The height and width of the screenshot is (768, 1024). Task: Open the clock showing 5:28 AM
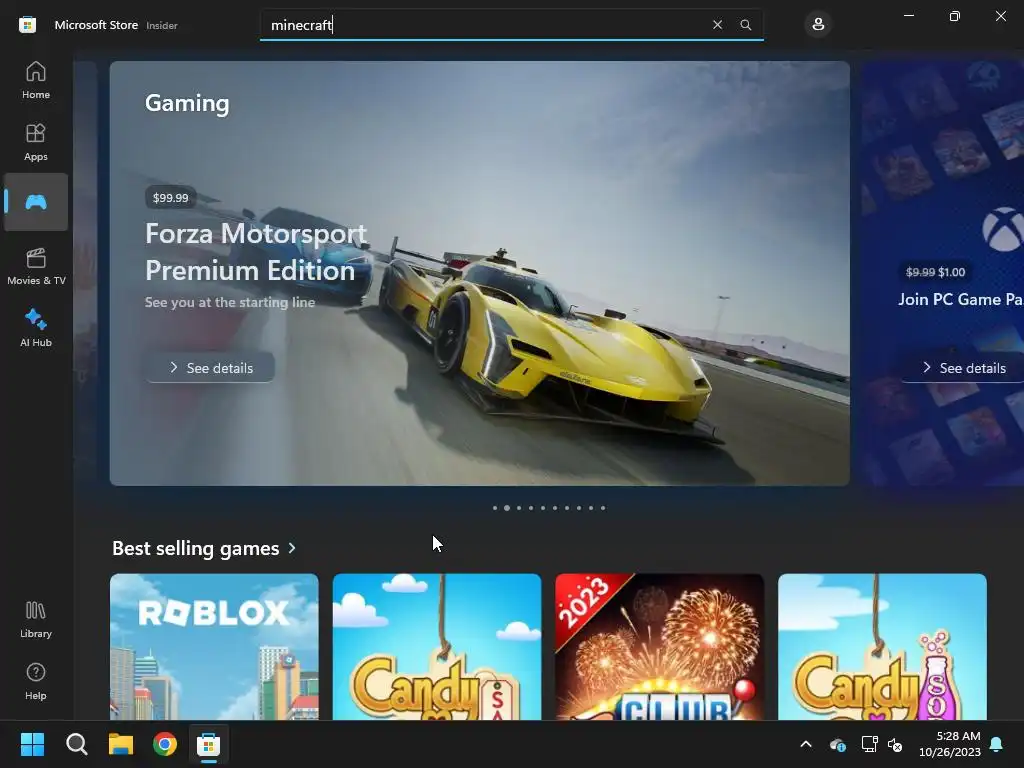[x=950, y=744]
